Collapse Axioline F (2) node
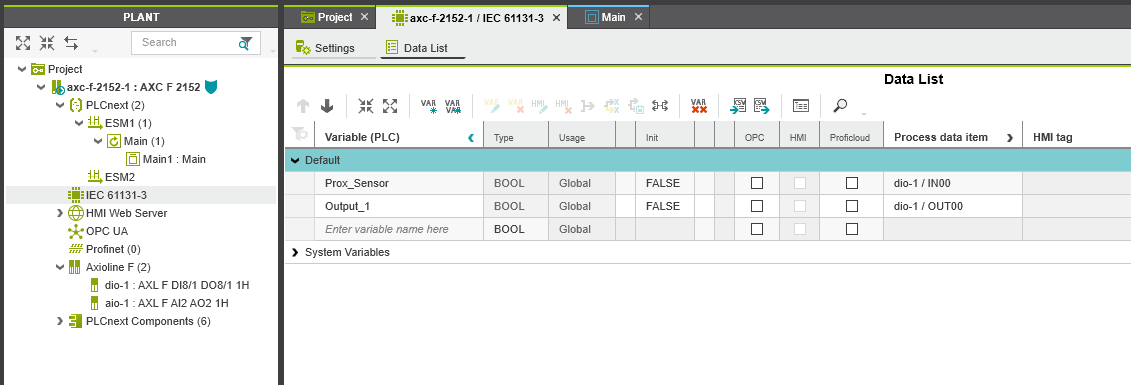This screenshot has height=385, width=1131. [x=60, y=267]
